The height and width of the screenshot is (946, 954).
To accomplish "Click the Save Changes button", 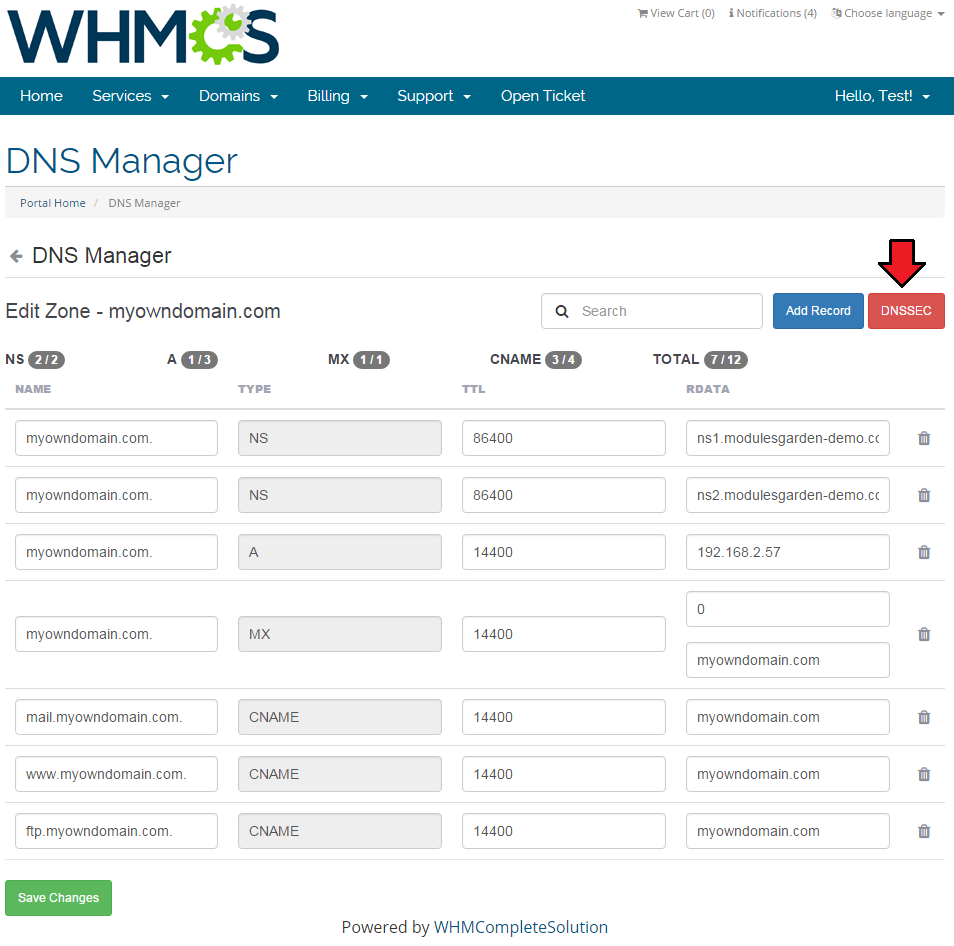I will pyautogui.click(x=58, y=897).
